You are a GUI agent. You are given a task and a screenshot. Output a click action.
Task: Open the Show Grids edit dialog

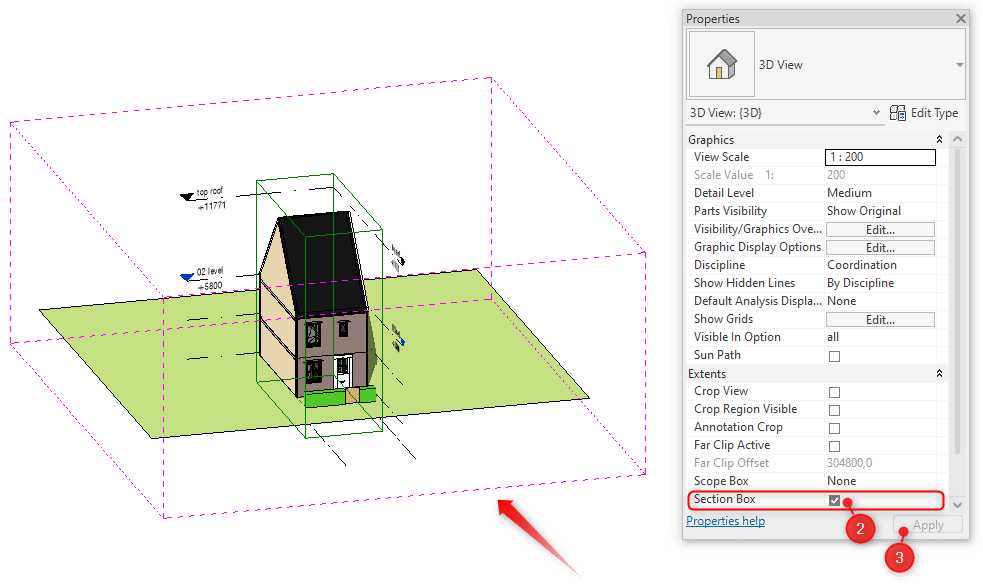coord(879,318)
